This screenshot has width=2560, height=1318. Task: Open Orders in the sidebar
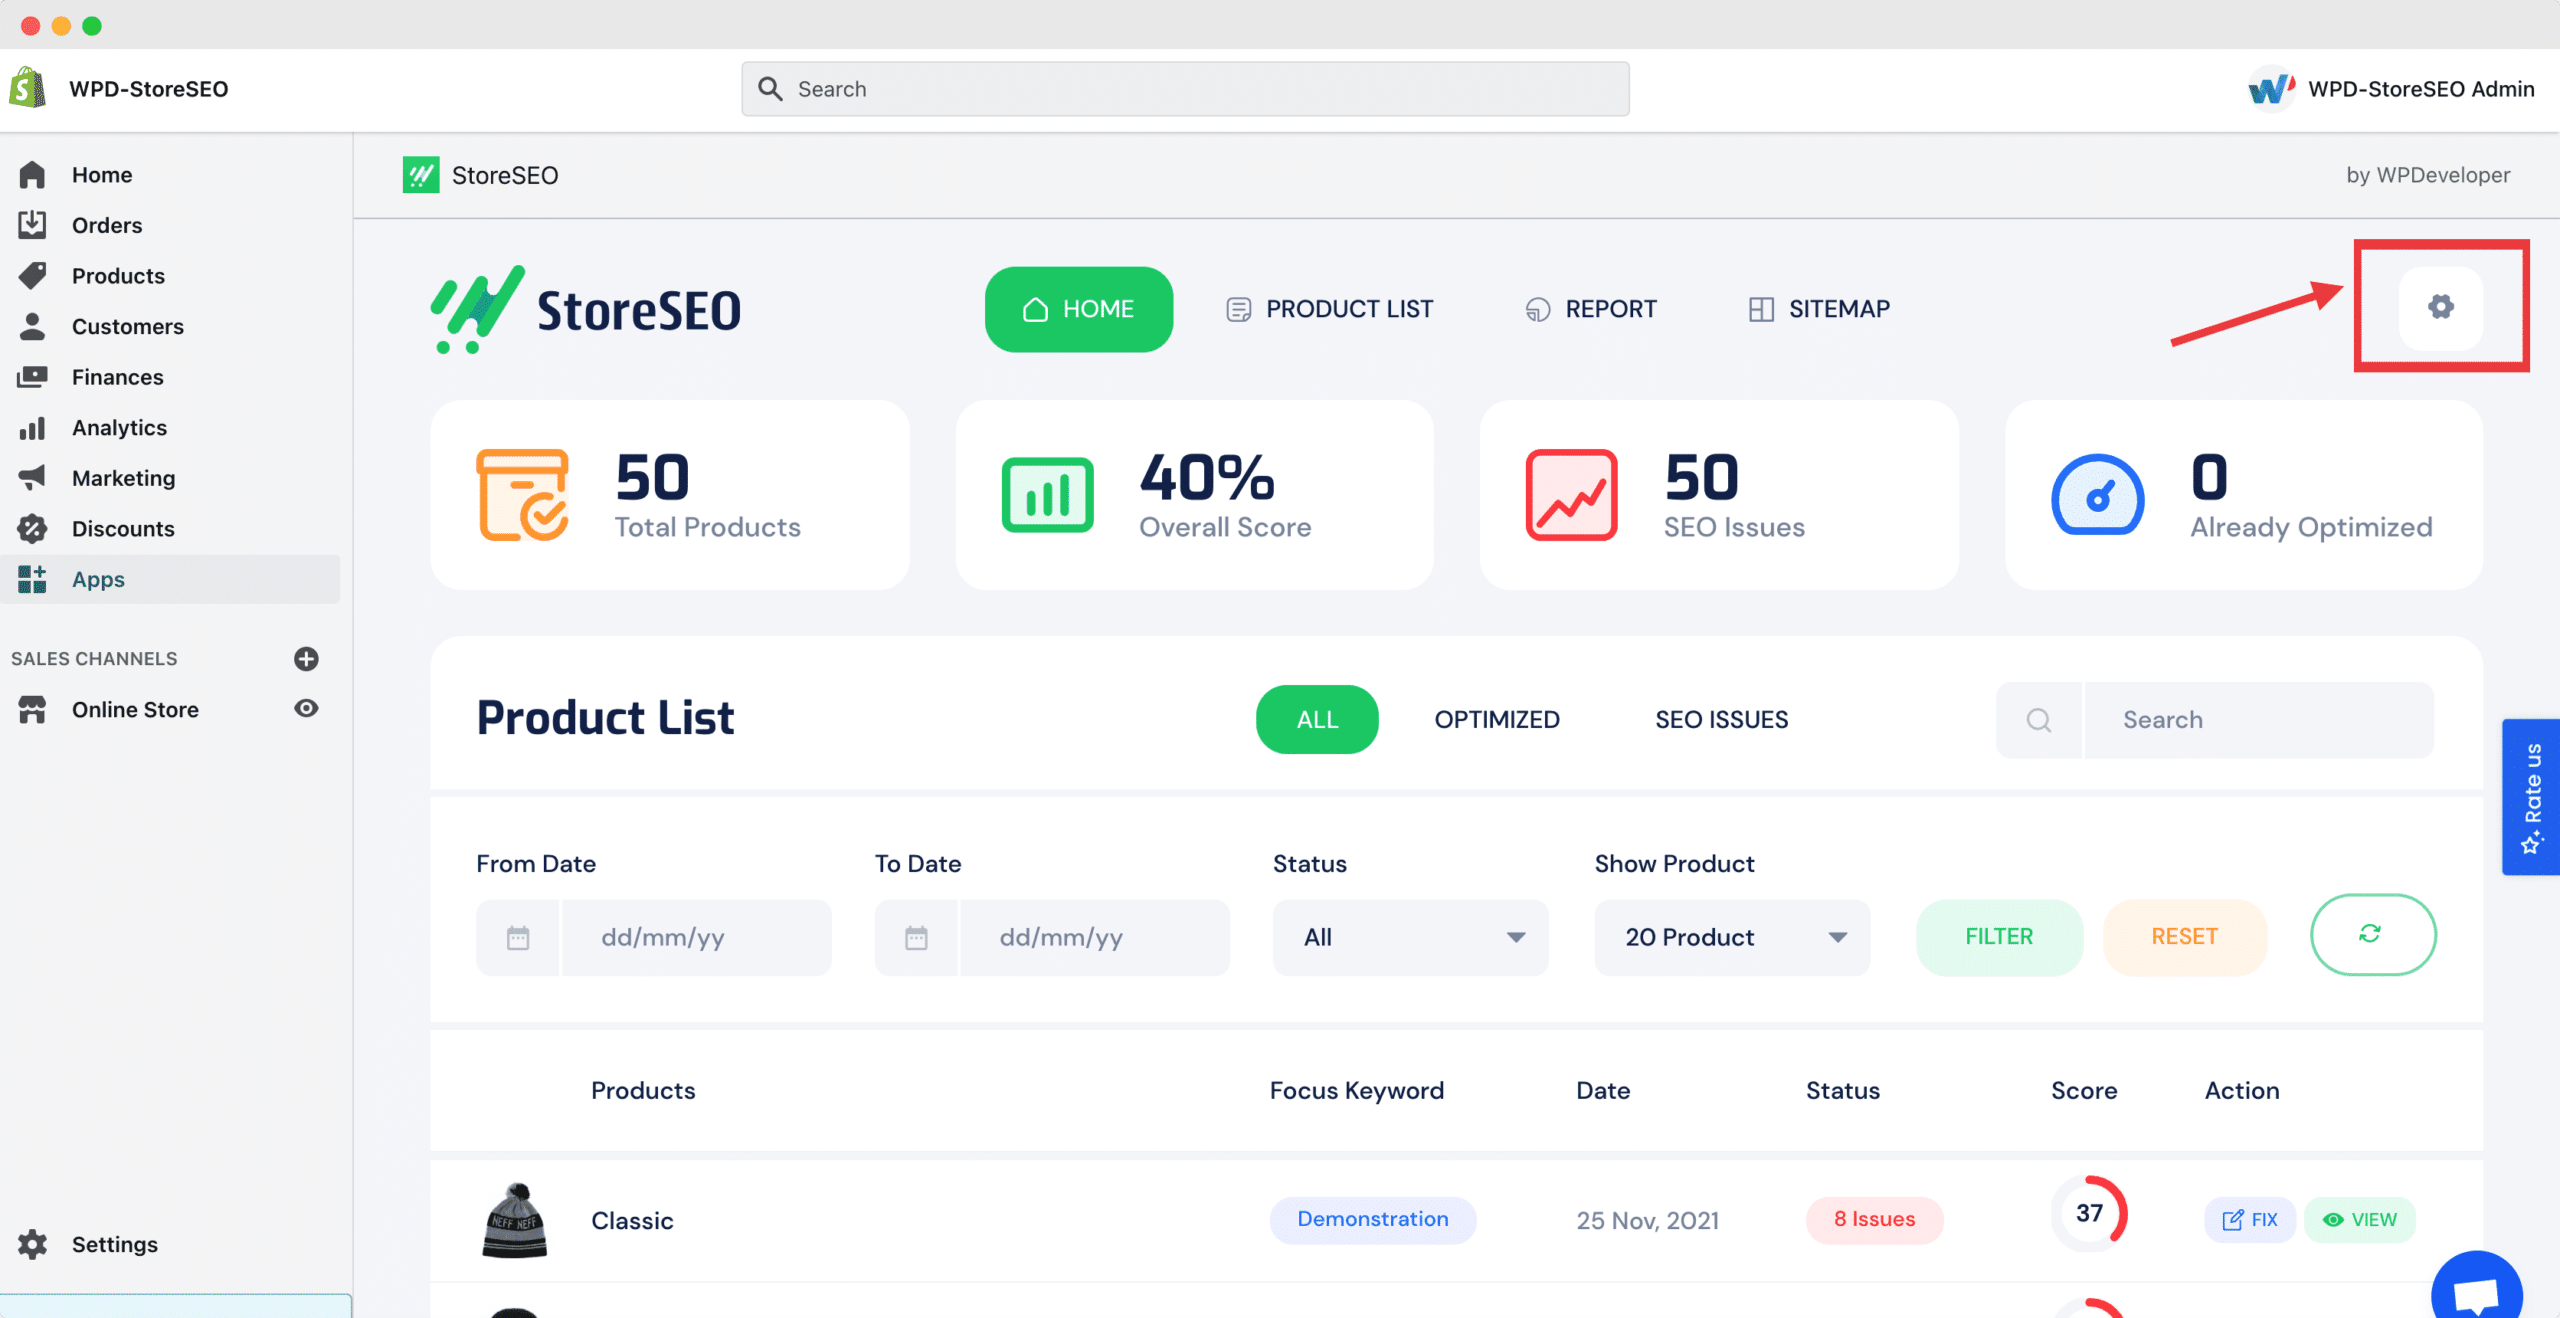(x=107, y=225)
